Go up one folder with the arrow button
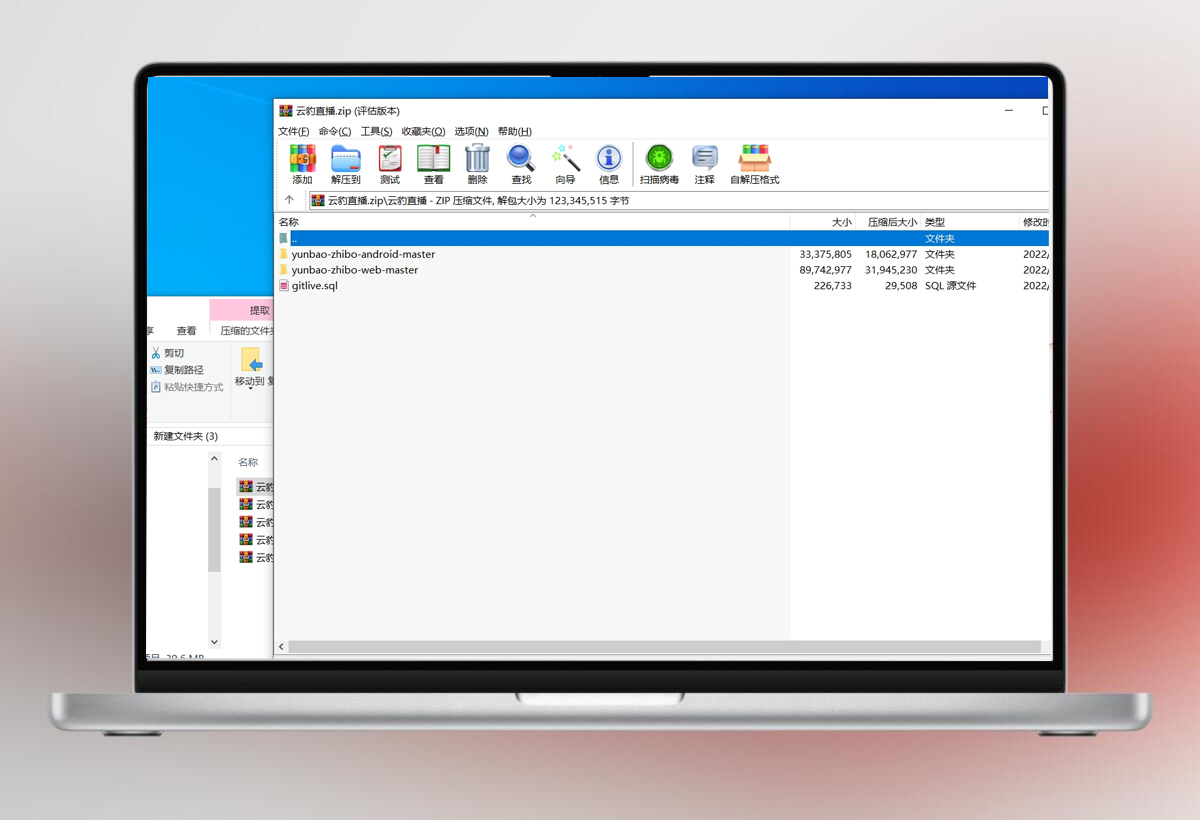The width and height of the screenshot is (1200, 820). click(x=289, y=200)
